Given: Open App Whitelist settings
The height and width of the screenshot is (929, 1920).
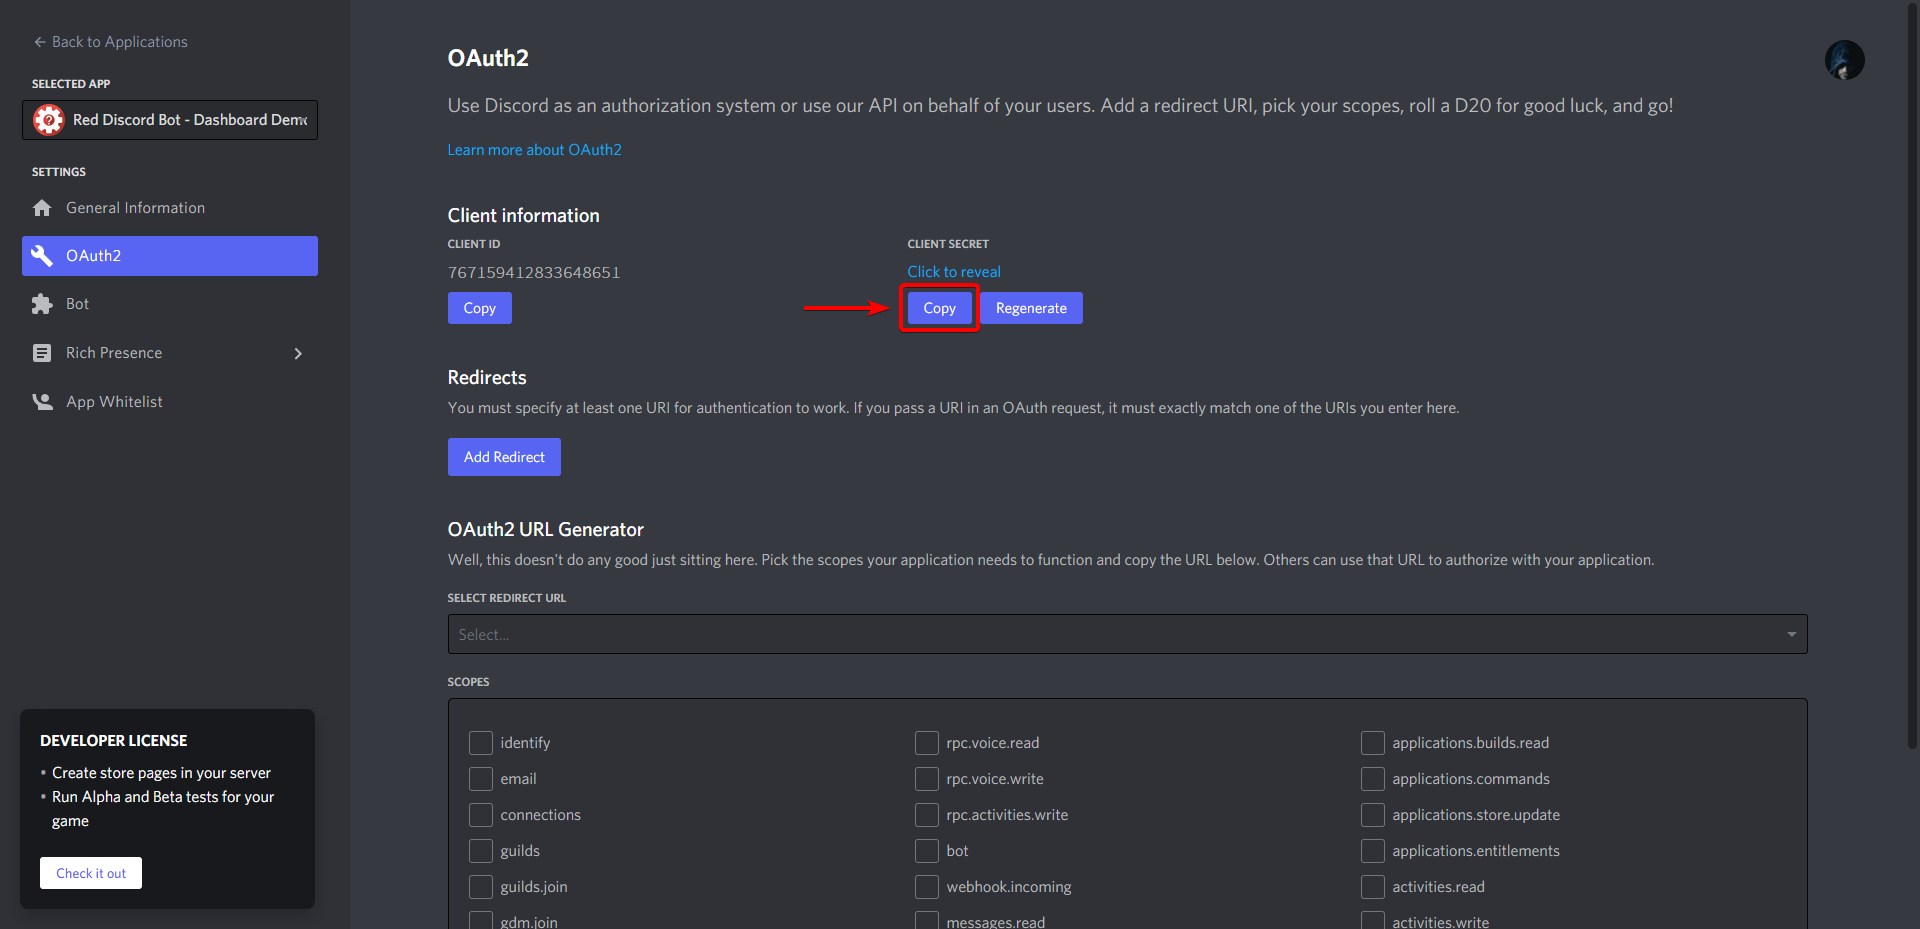Looking at the screenshot, I should pos(170,402).
